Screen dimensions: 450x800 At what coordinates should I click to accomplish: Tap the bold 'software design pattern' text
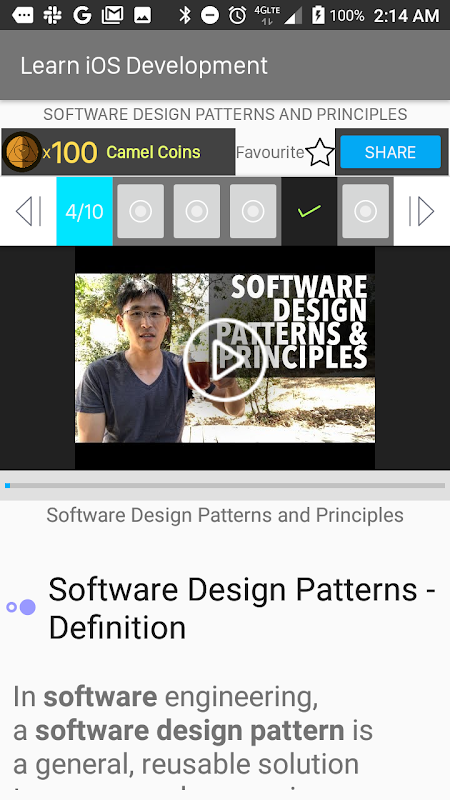(189, 731)
